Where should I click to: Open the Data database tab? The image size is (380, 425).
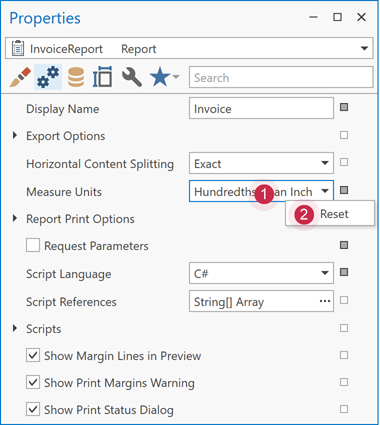pyautogui.click(x=76, y=77)
